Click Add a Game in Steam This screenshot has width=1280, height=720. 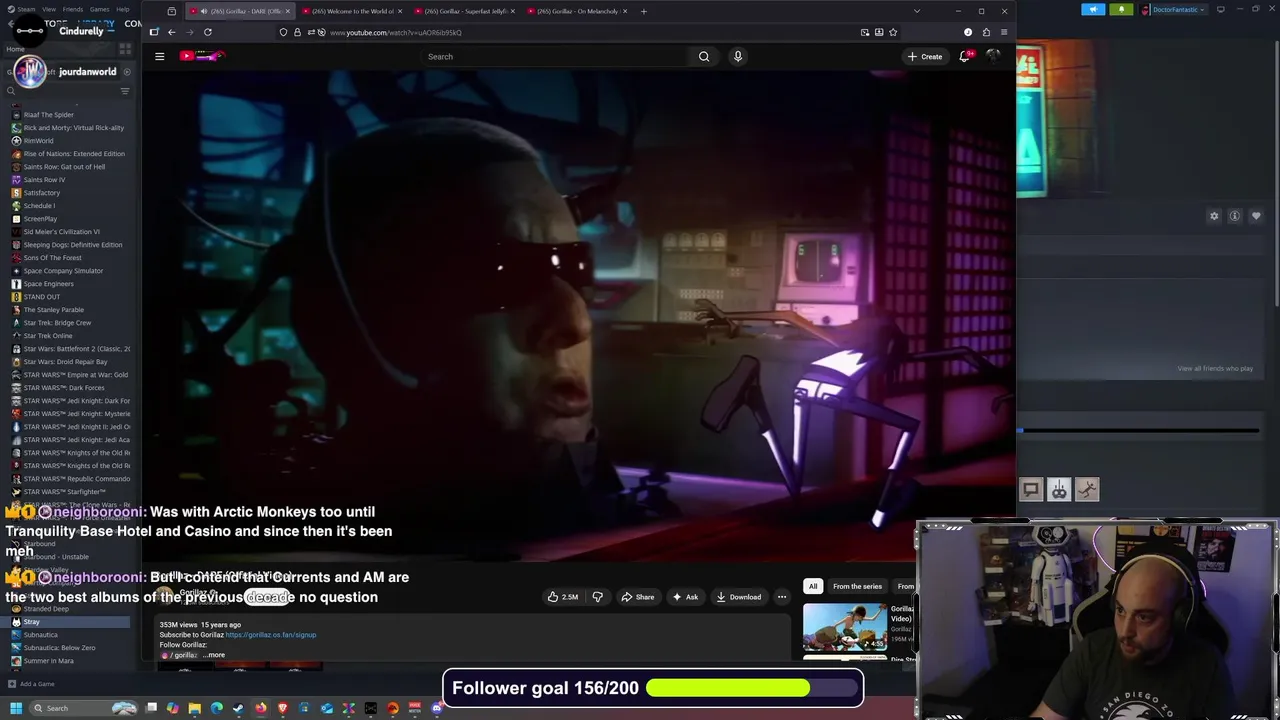pyautogui.click(x=30, y=684)
